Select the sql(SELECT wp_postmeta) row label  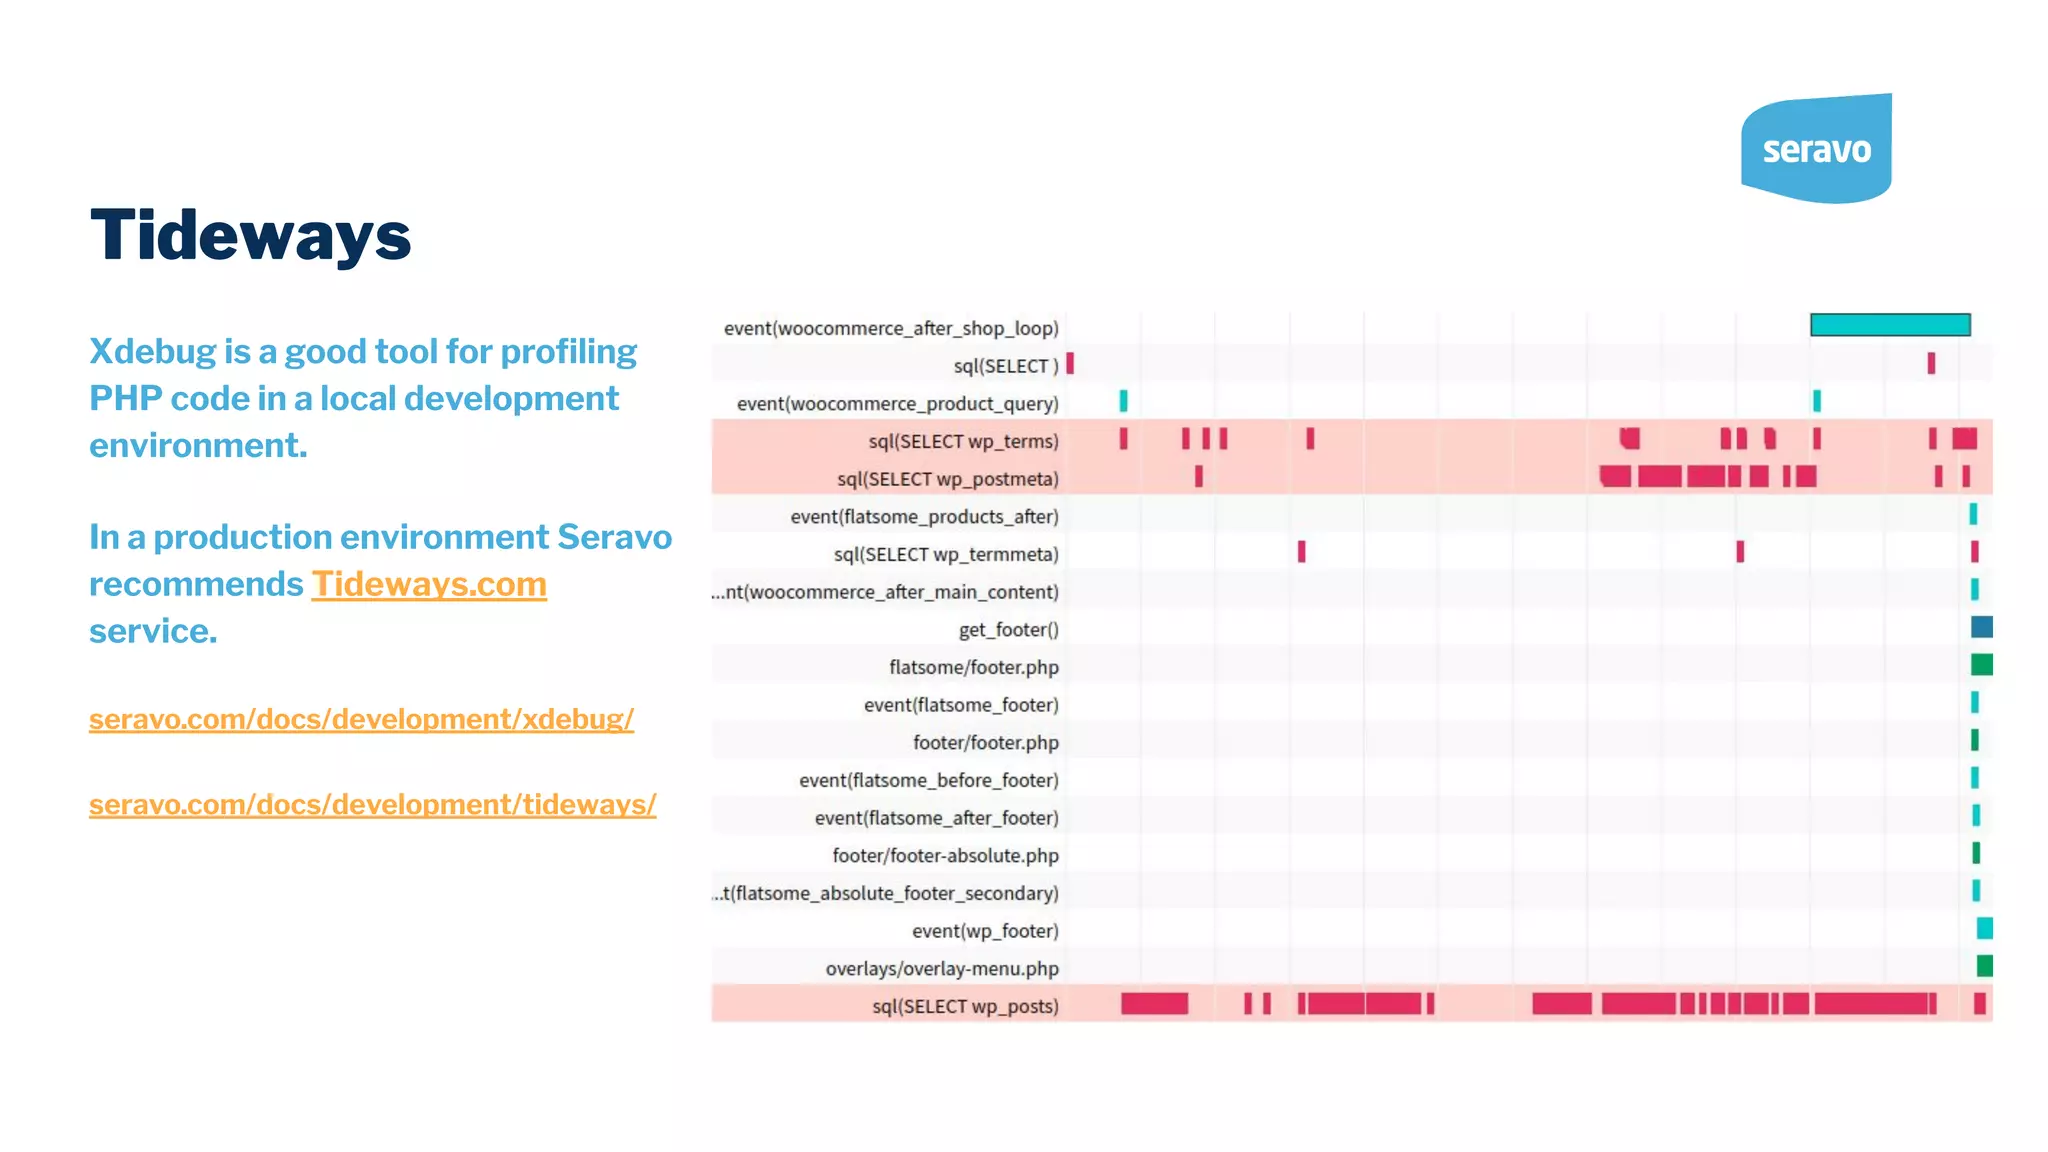[x=947, y=479]
